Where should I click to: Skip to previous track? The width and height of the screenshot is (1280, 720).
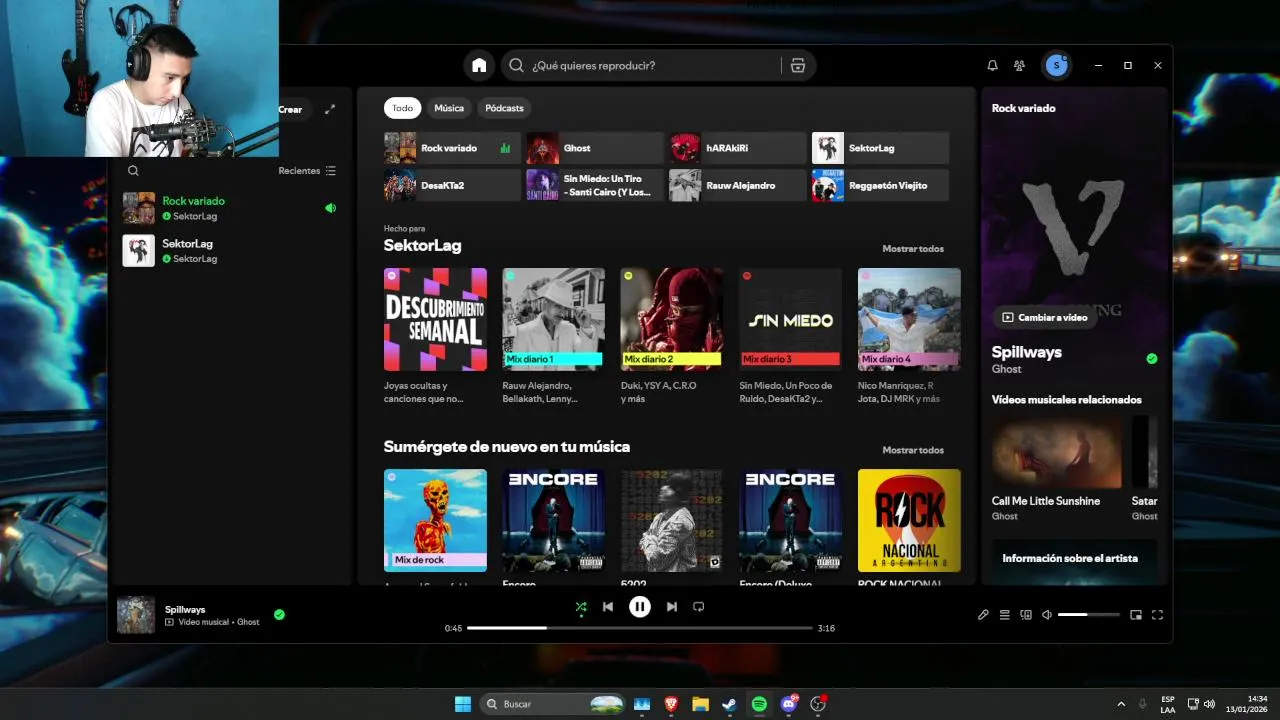click(607, 606)
